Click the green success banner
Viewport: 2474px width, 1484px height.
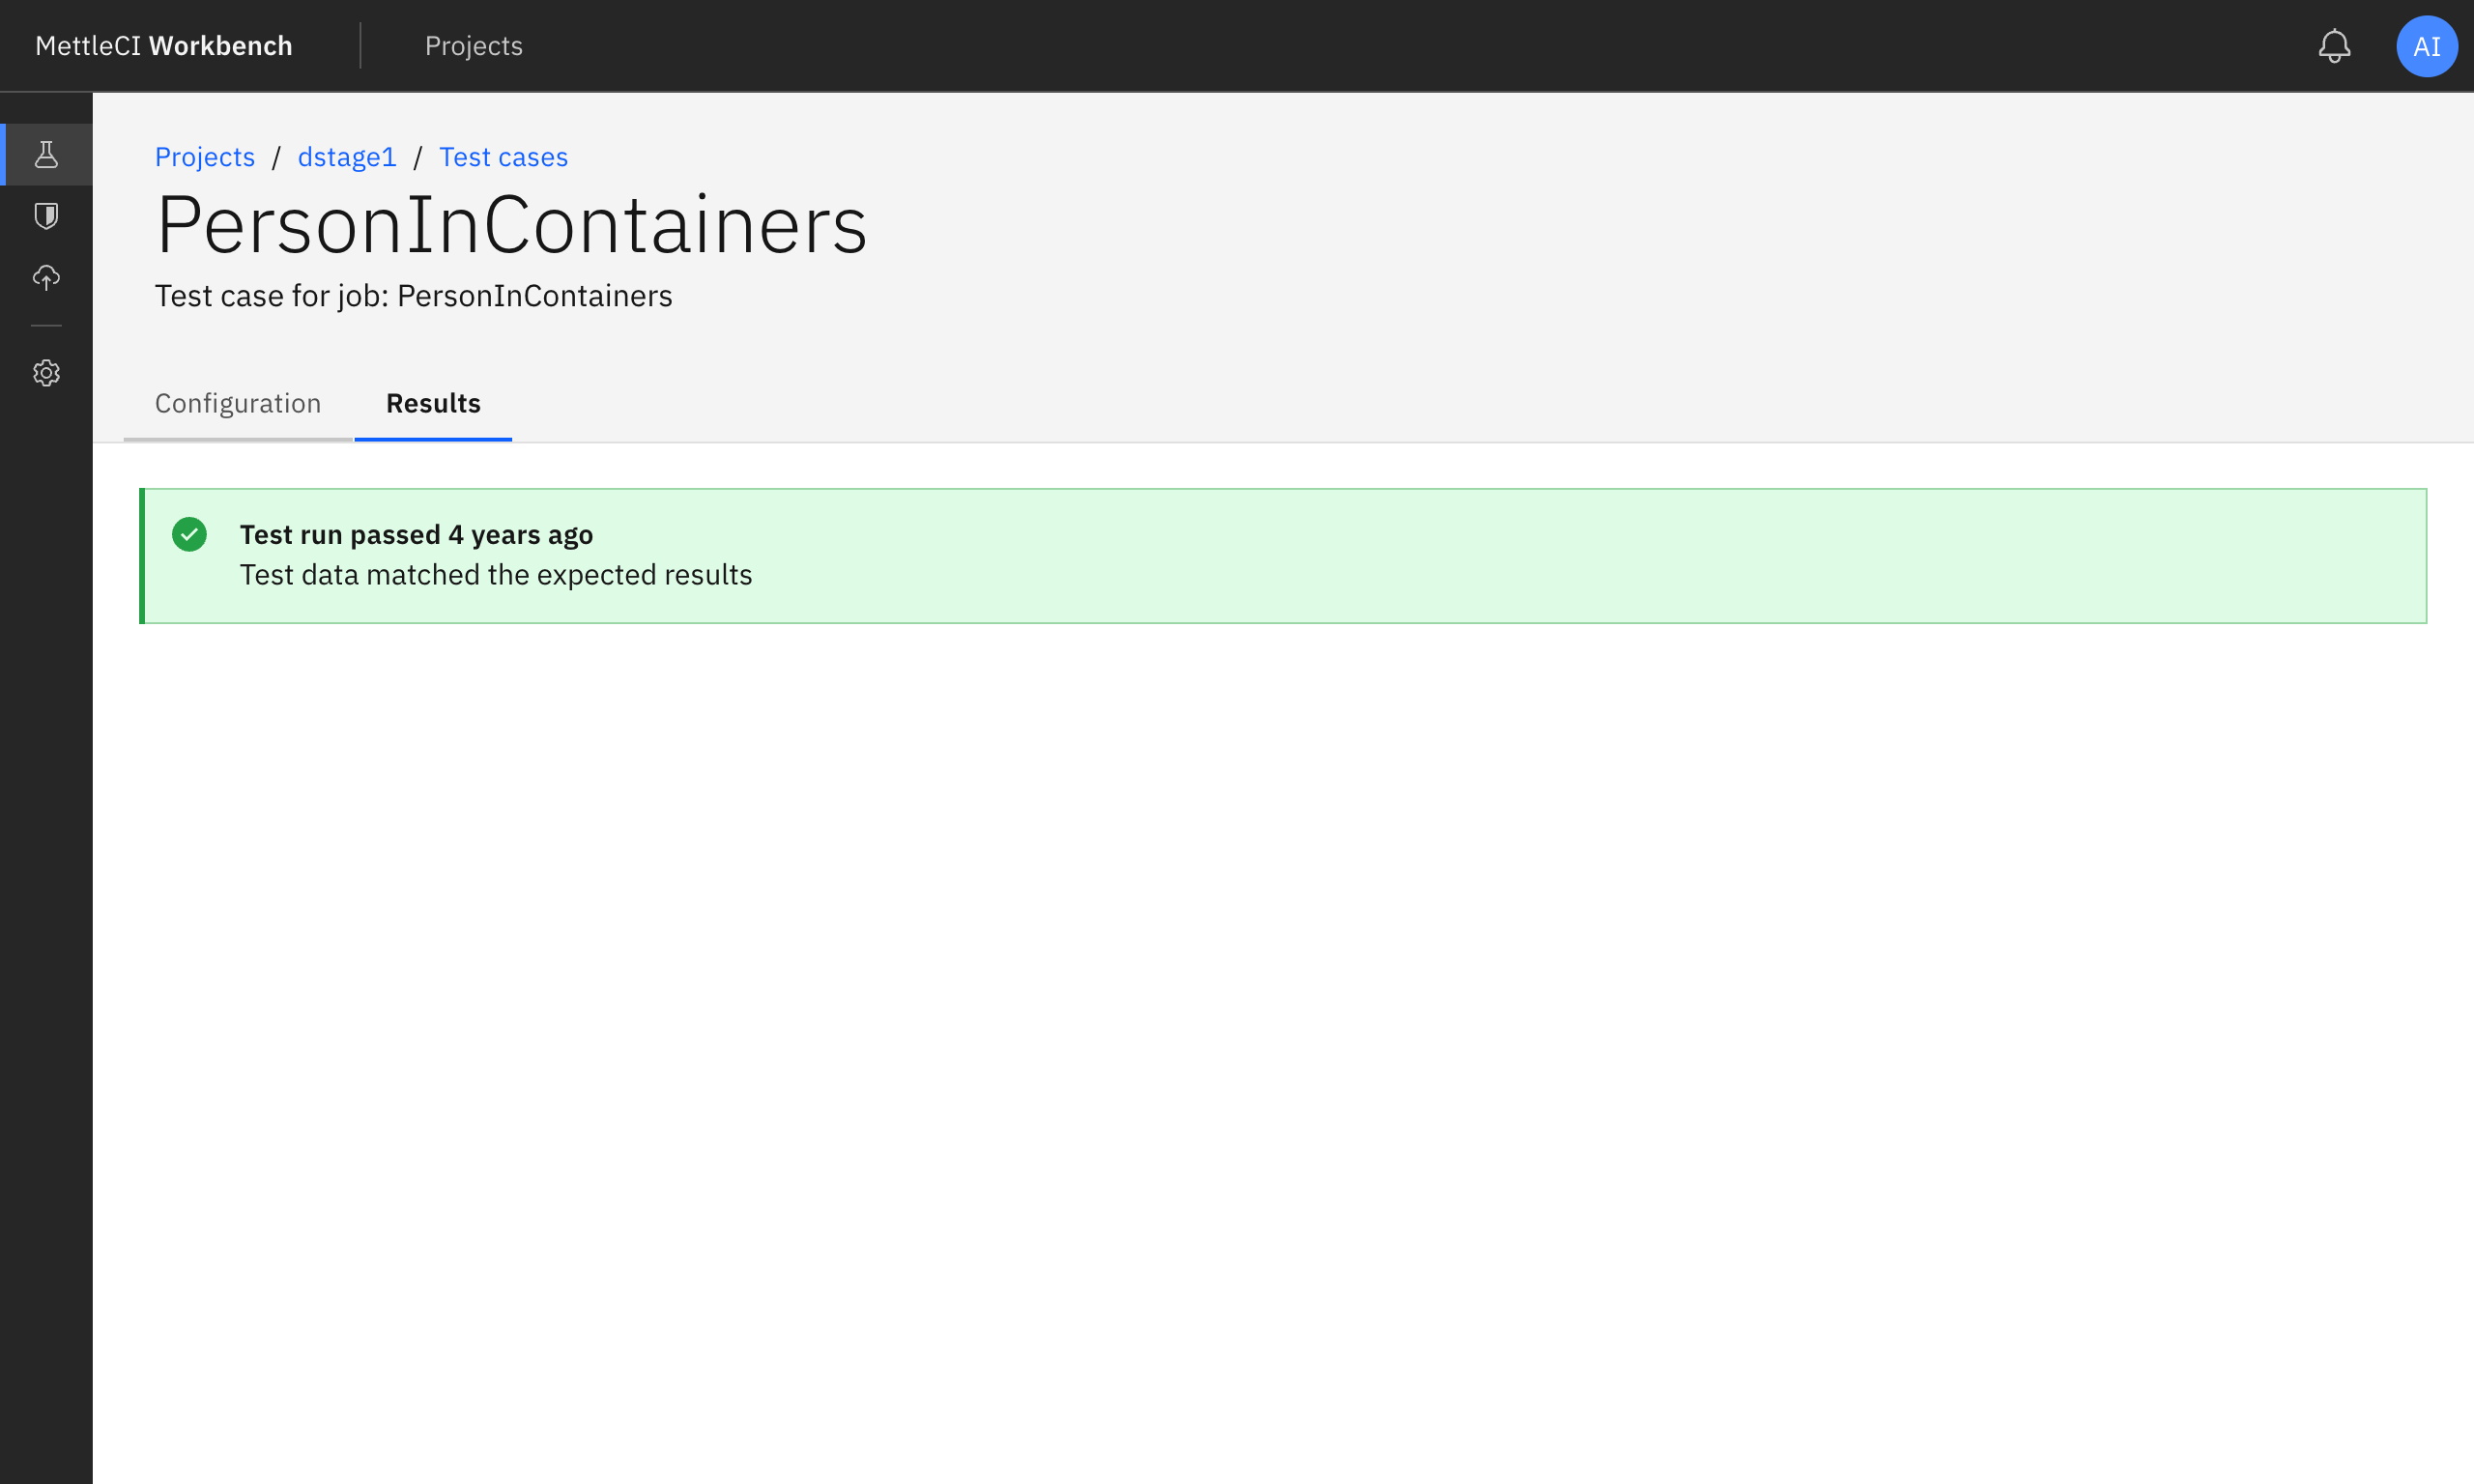(x=1200, y=555)
